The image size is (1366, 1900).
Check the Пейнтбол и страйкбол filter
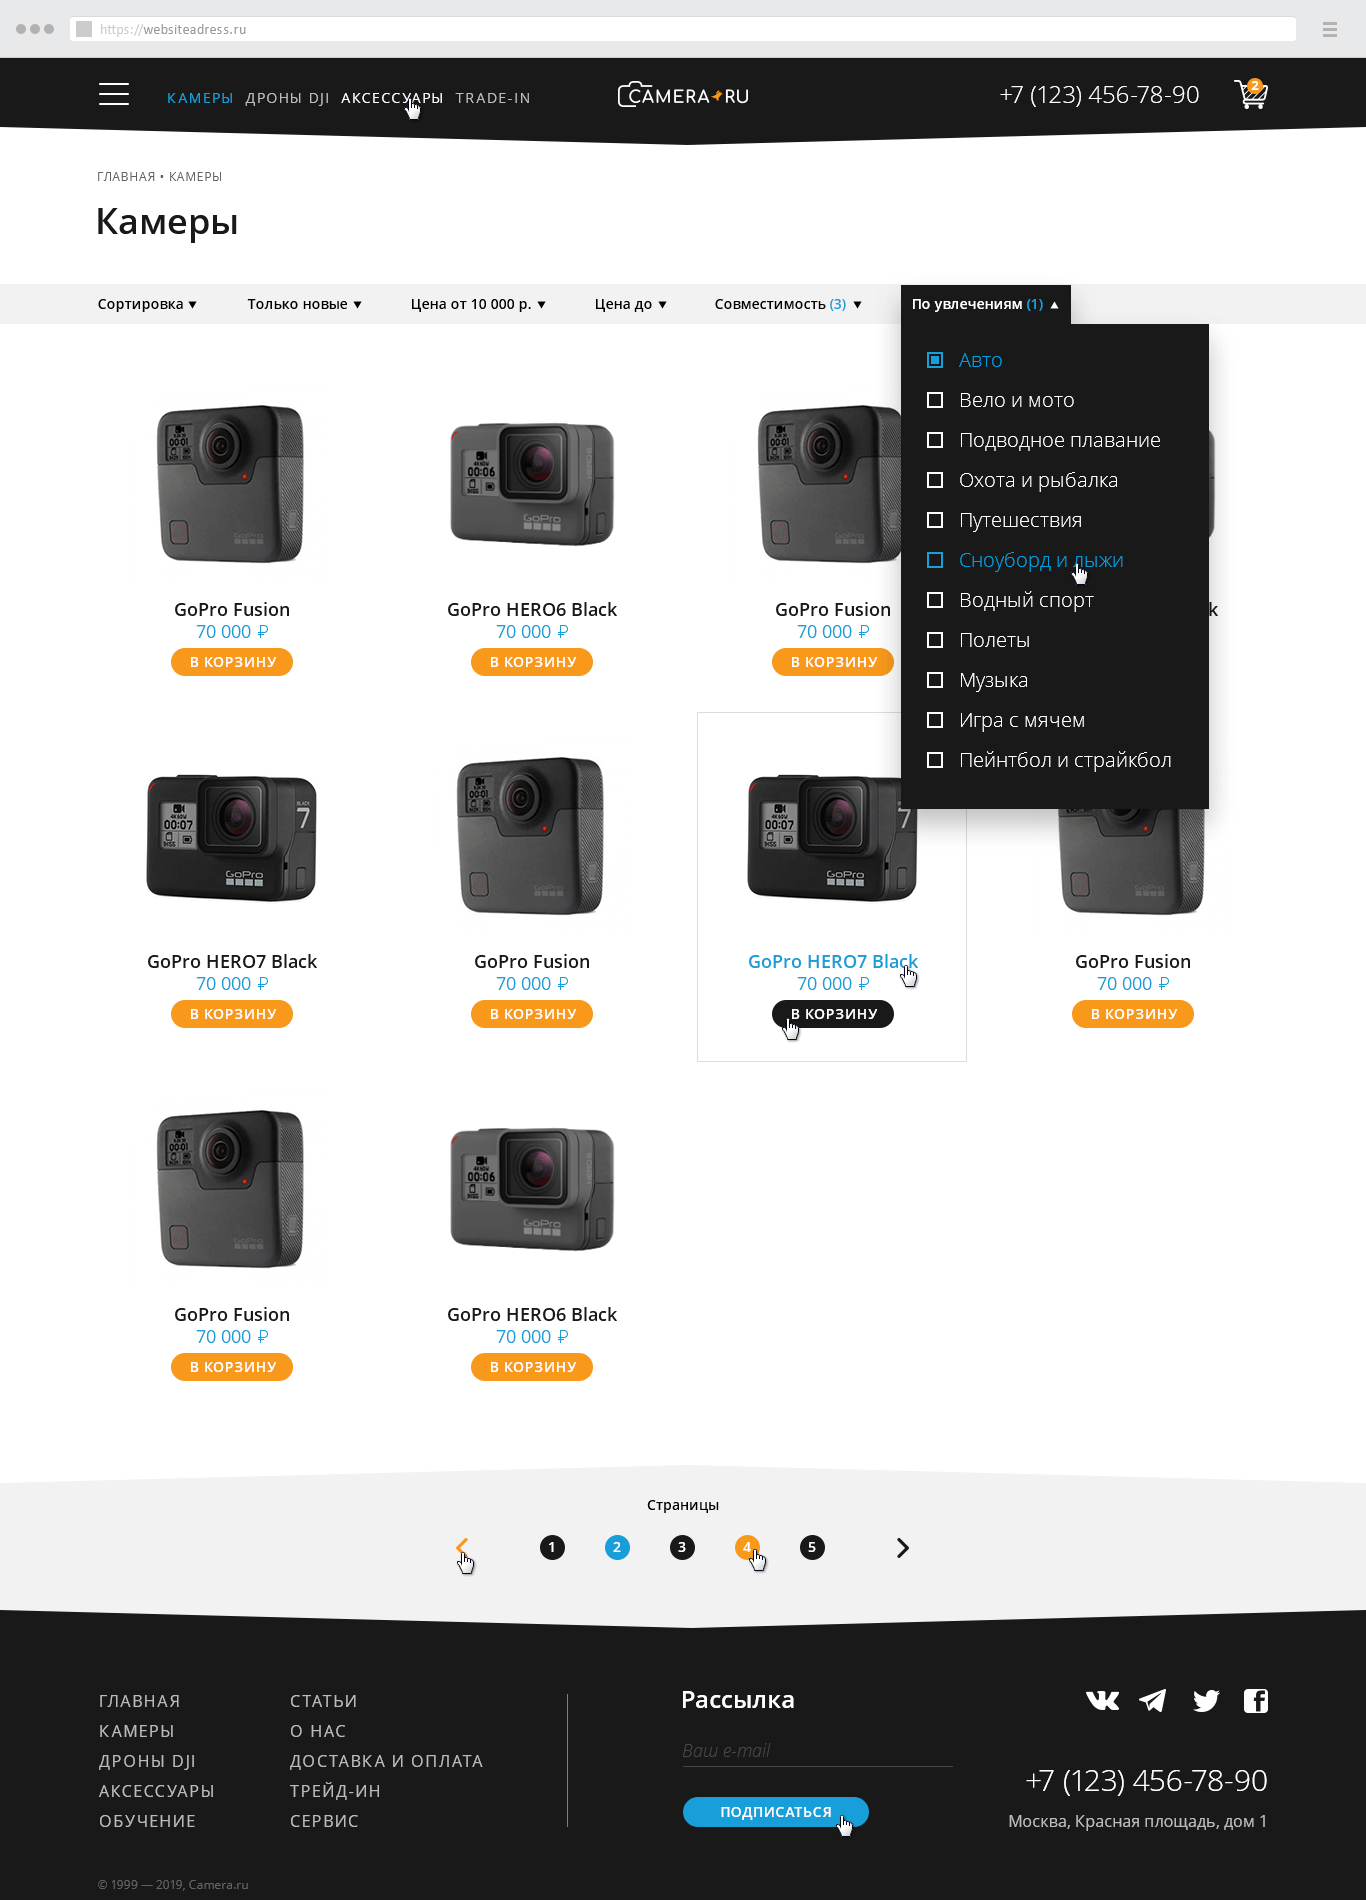935,760
